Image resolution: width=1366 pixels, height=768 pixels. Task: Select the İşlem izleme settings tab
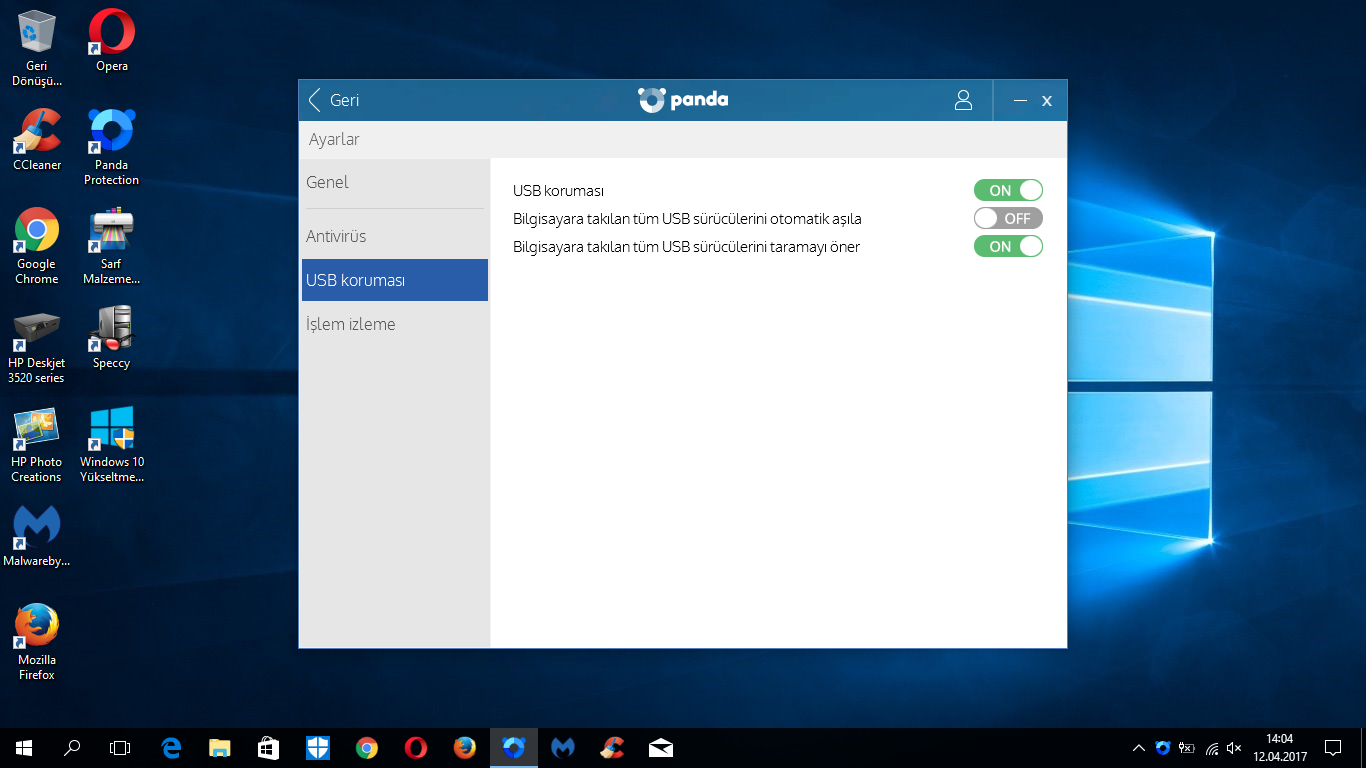coord(394,324)
